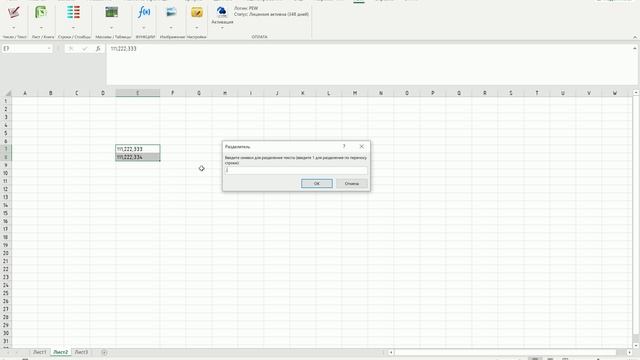The width and height of the screenshot is (640, 360).
Task: Click the Name Box field
Action: (x=24, y=49)
